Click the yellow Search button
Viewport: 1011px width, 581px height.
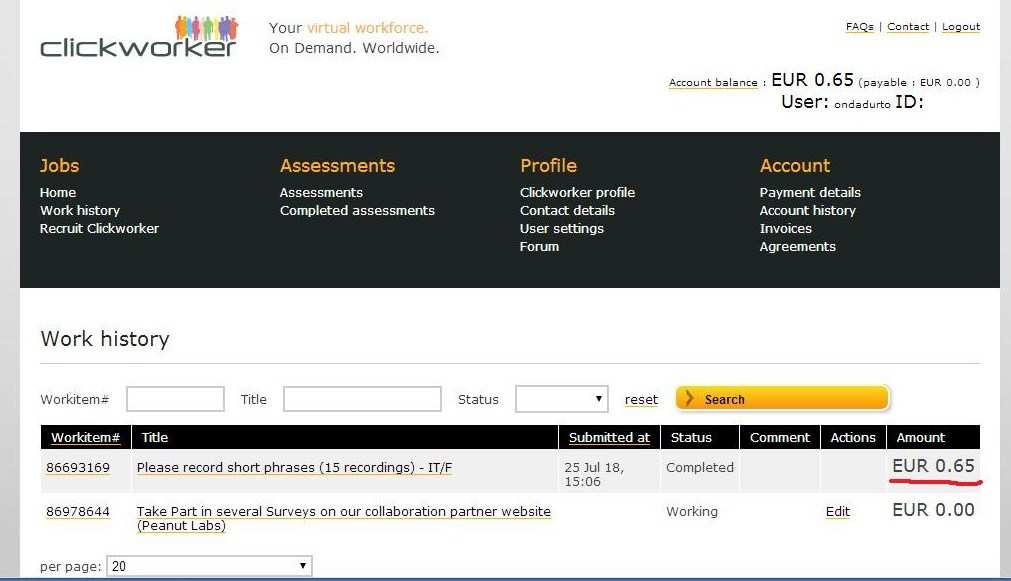coord(783,399)
